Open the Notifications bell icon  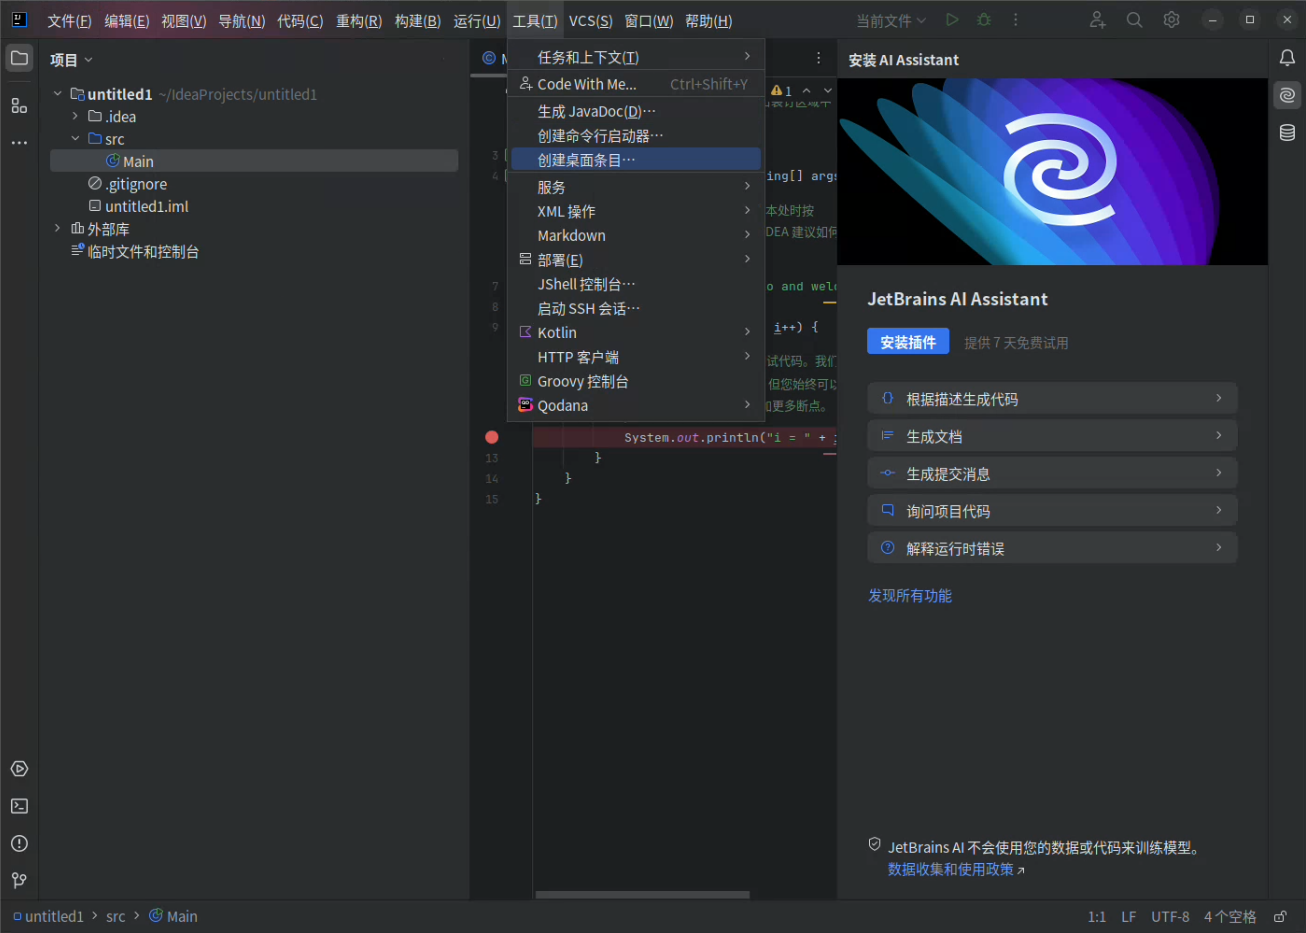click(1287, 58)
